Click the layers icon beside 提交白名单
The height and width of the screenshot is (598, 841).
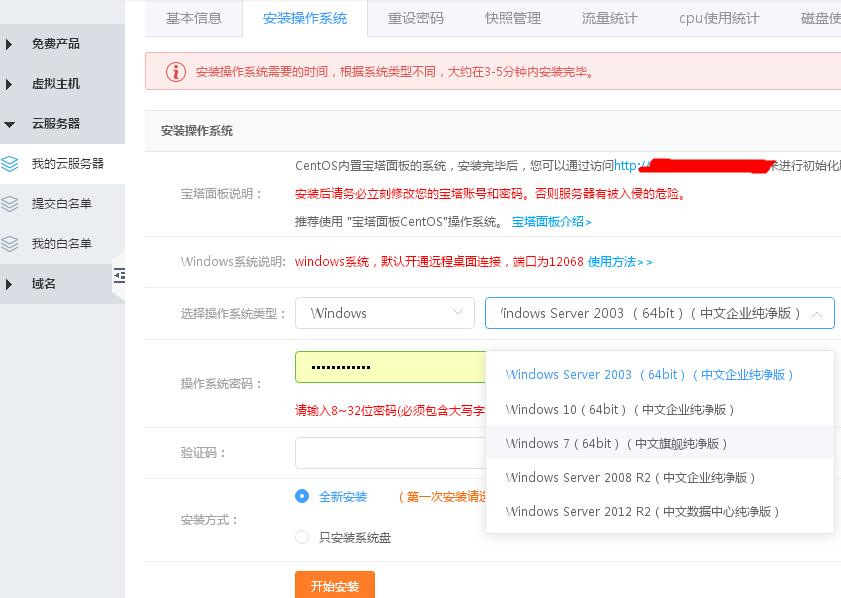coord(10,204)
